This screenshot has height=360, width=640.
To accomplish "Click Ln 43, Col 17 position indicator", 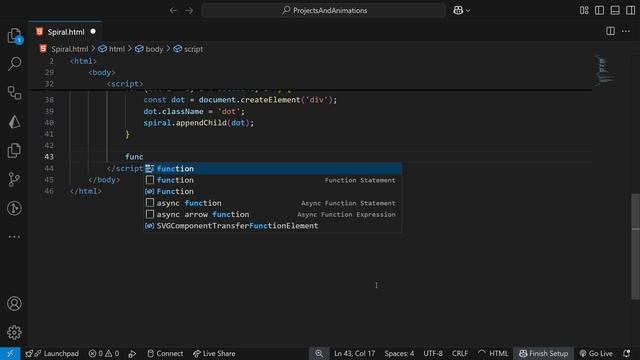I will click(x=354, y=353).
